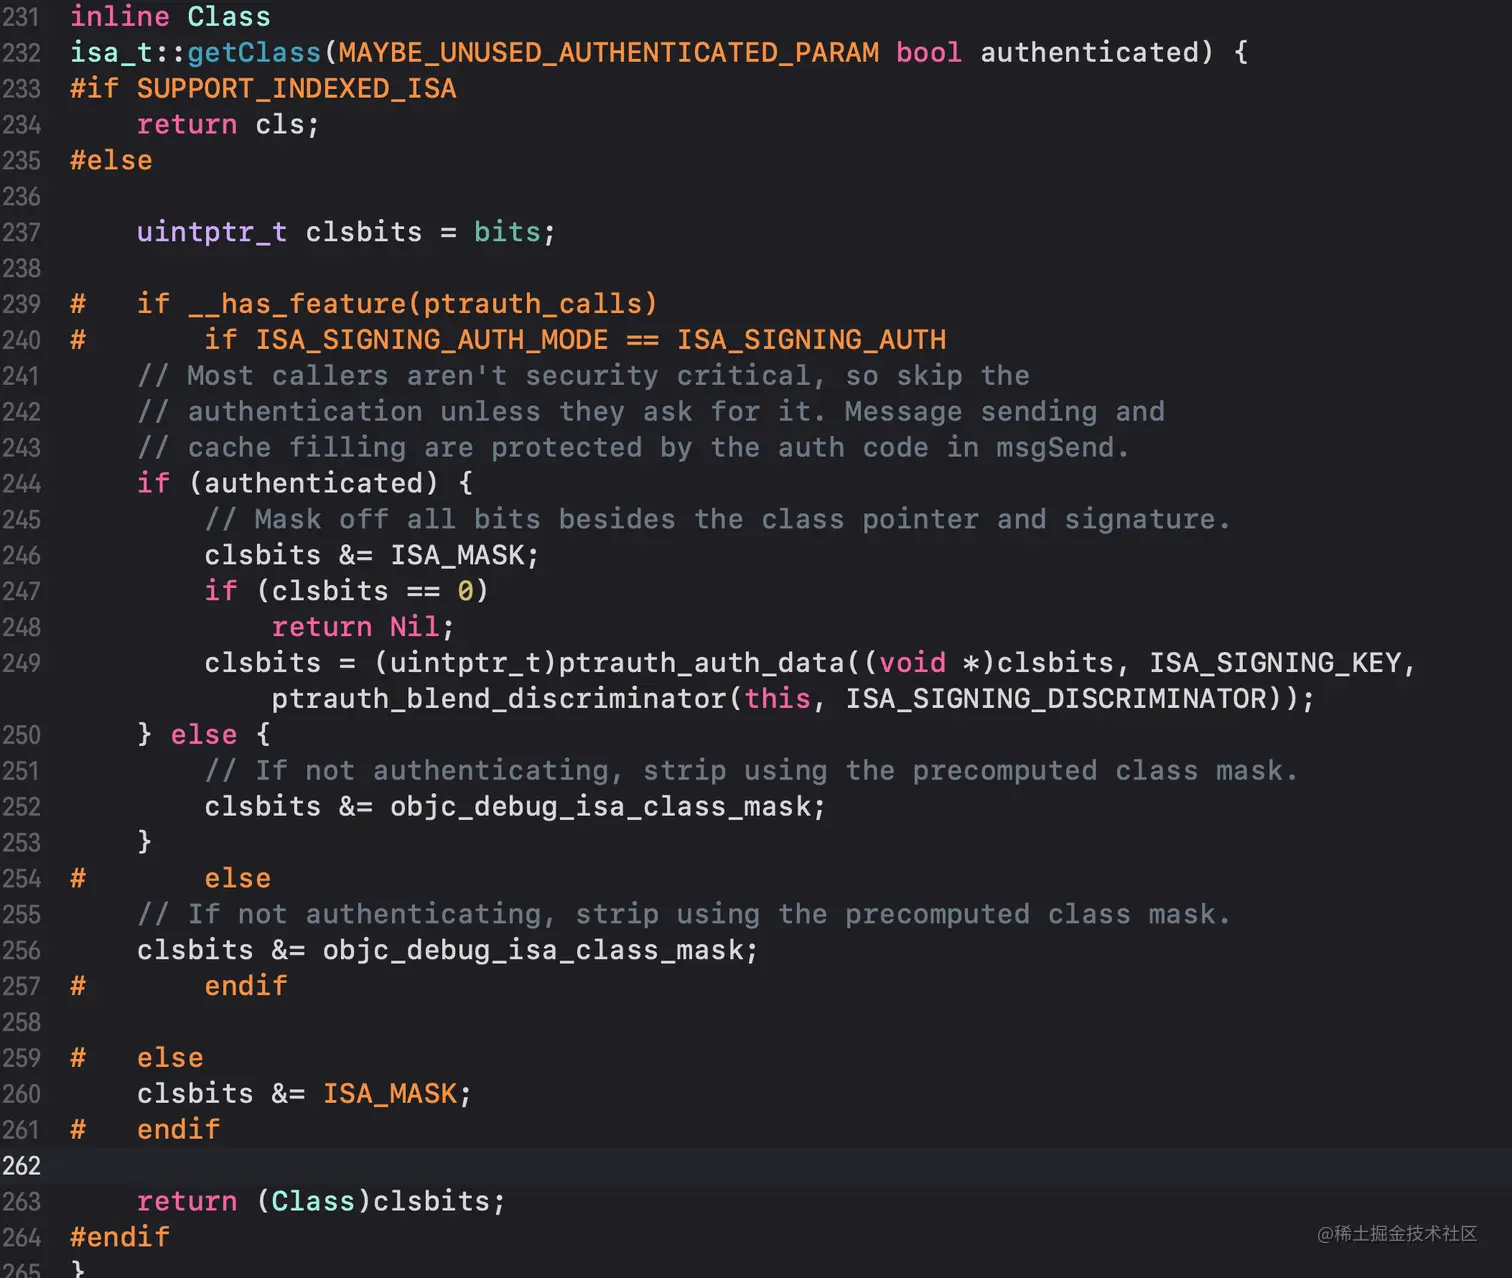Click ptrauth_auth_data call on line 249
Viewport: 1512px width, 1278px height.
coord(701,663)
